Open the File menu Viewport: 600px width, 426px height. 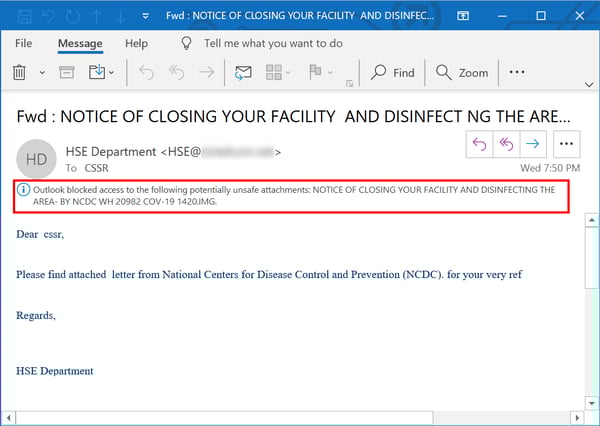coord(24,44)
